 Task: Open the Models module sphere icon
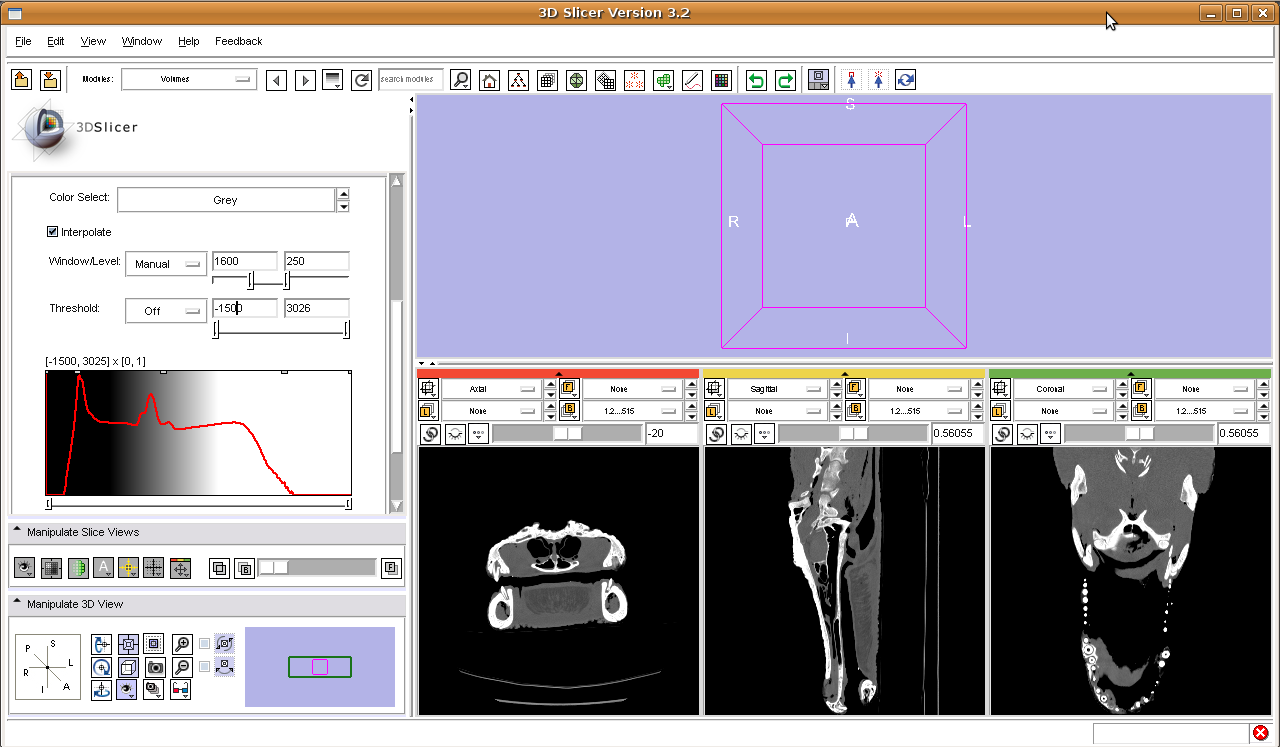click(576, 80)
